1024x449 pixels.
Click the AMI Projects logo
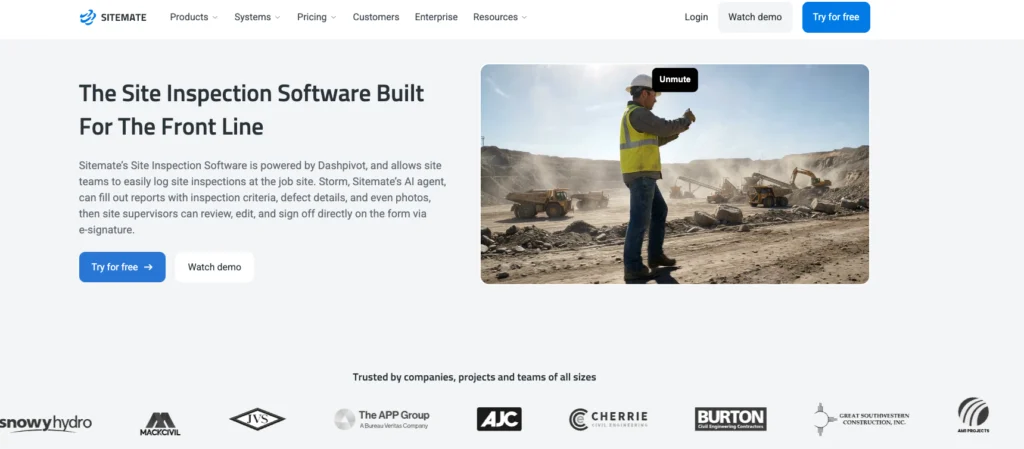click(973, 416)
